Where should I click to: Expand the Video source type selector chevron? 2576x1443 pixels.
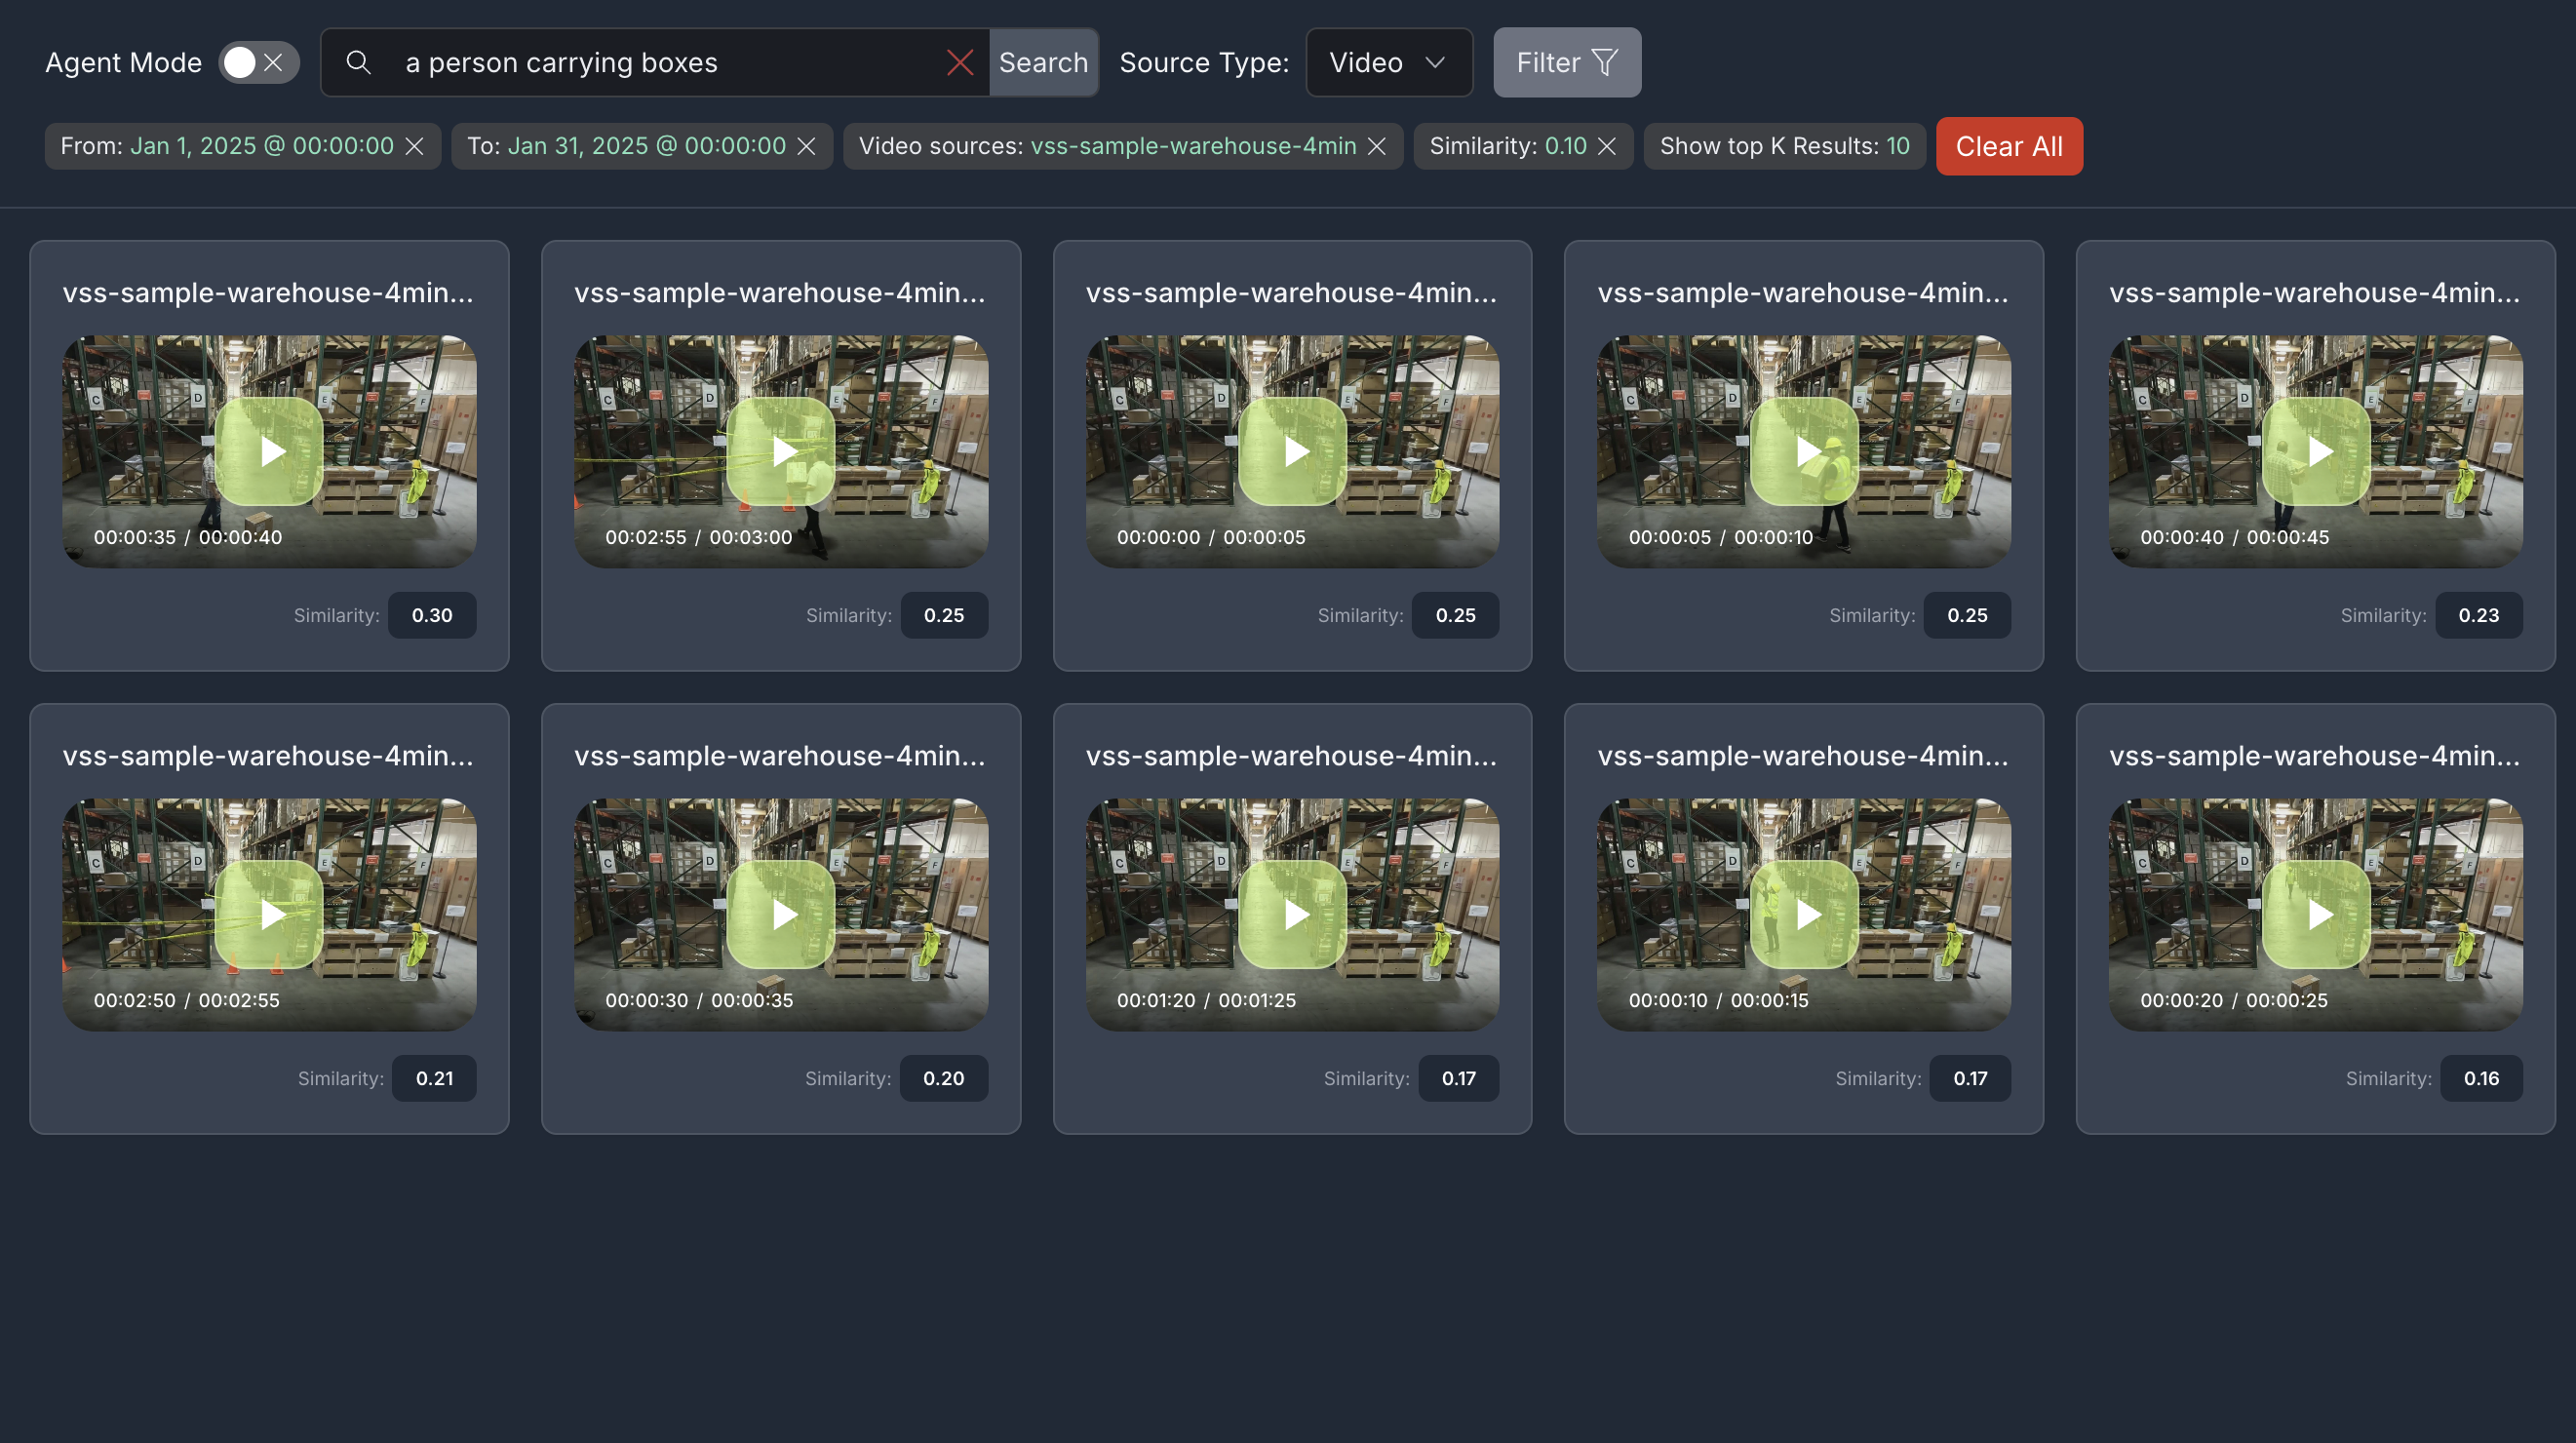[x=1437, y=62]
